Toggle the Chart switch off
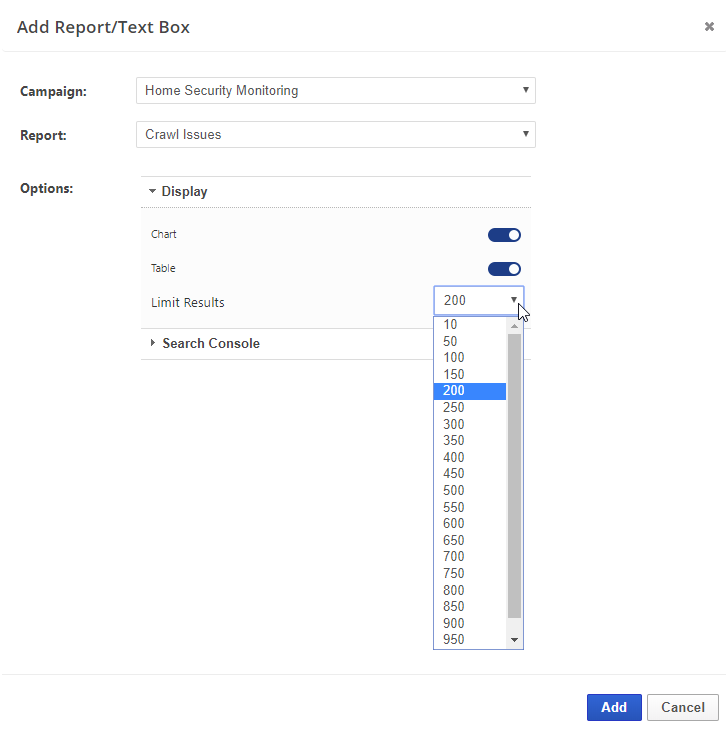726x732 pixels. 504,235
